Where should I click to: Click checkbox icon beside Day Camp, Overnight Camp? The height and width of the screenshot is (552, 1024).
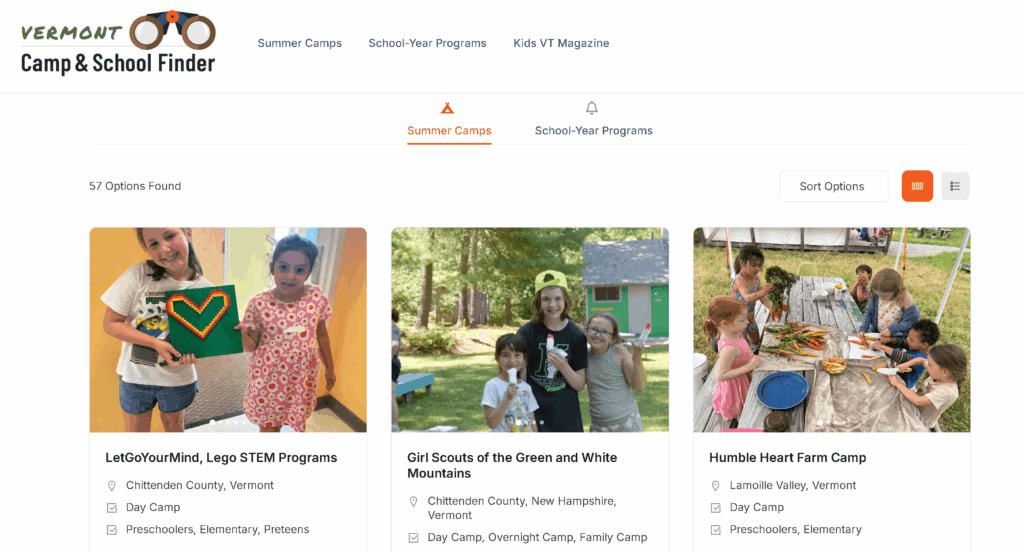tap(414, 537)
